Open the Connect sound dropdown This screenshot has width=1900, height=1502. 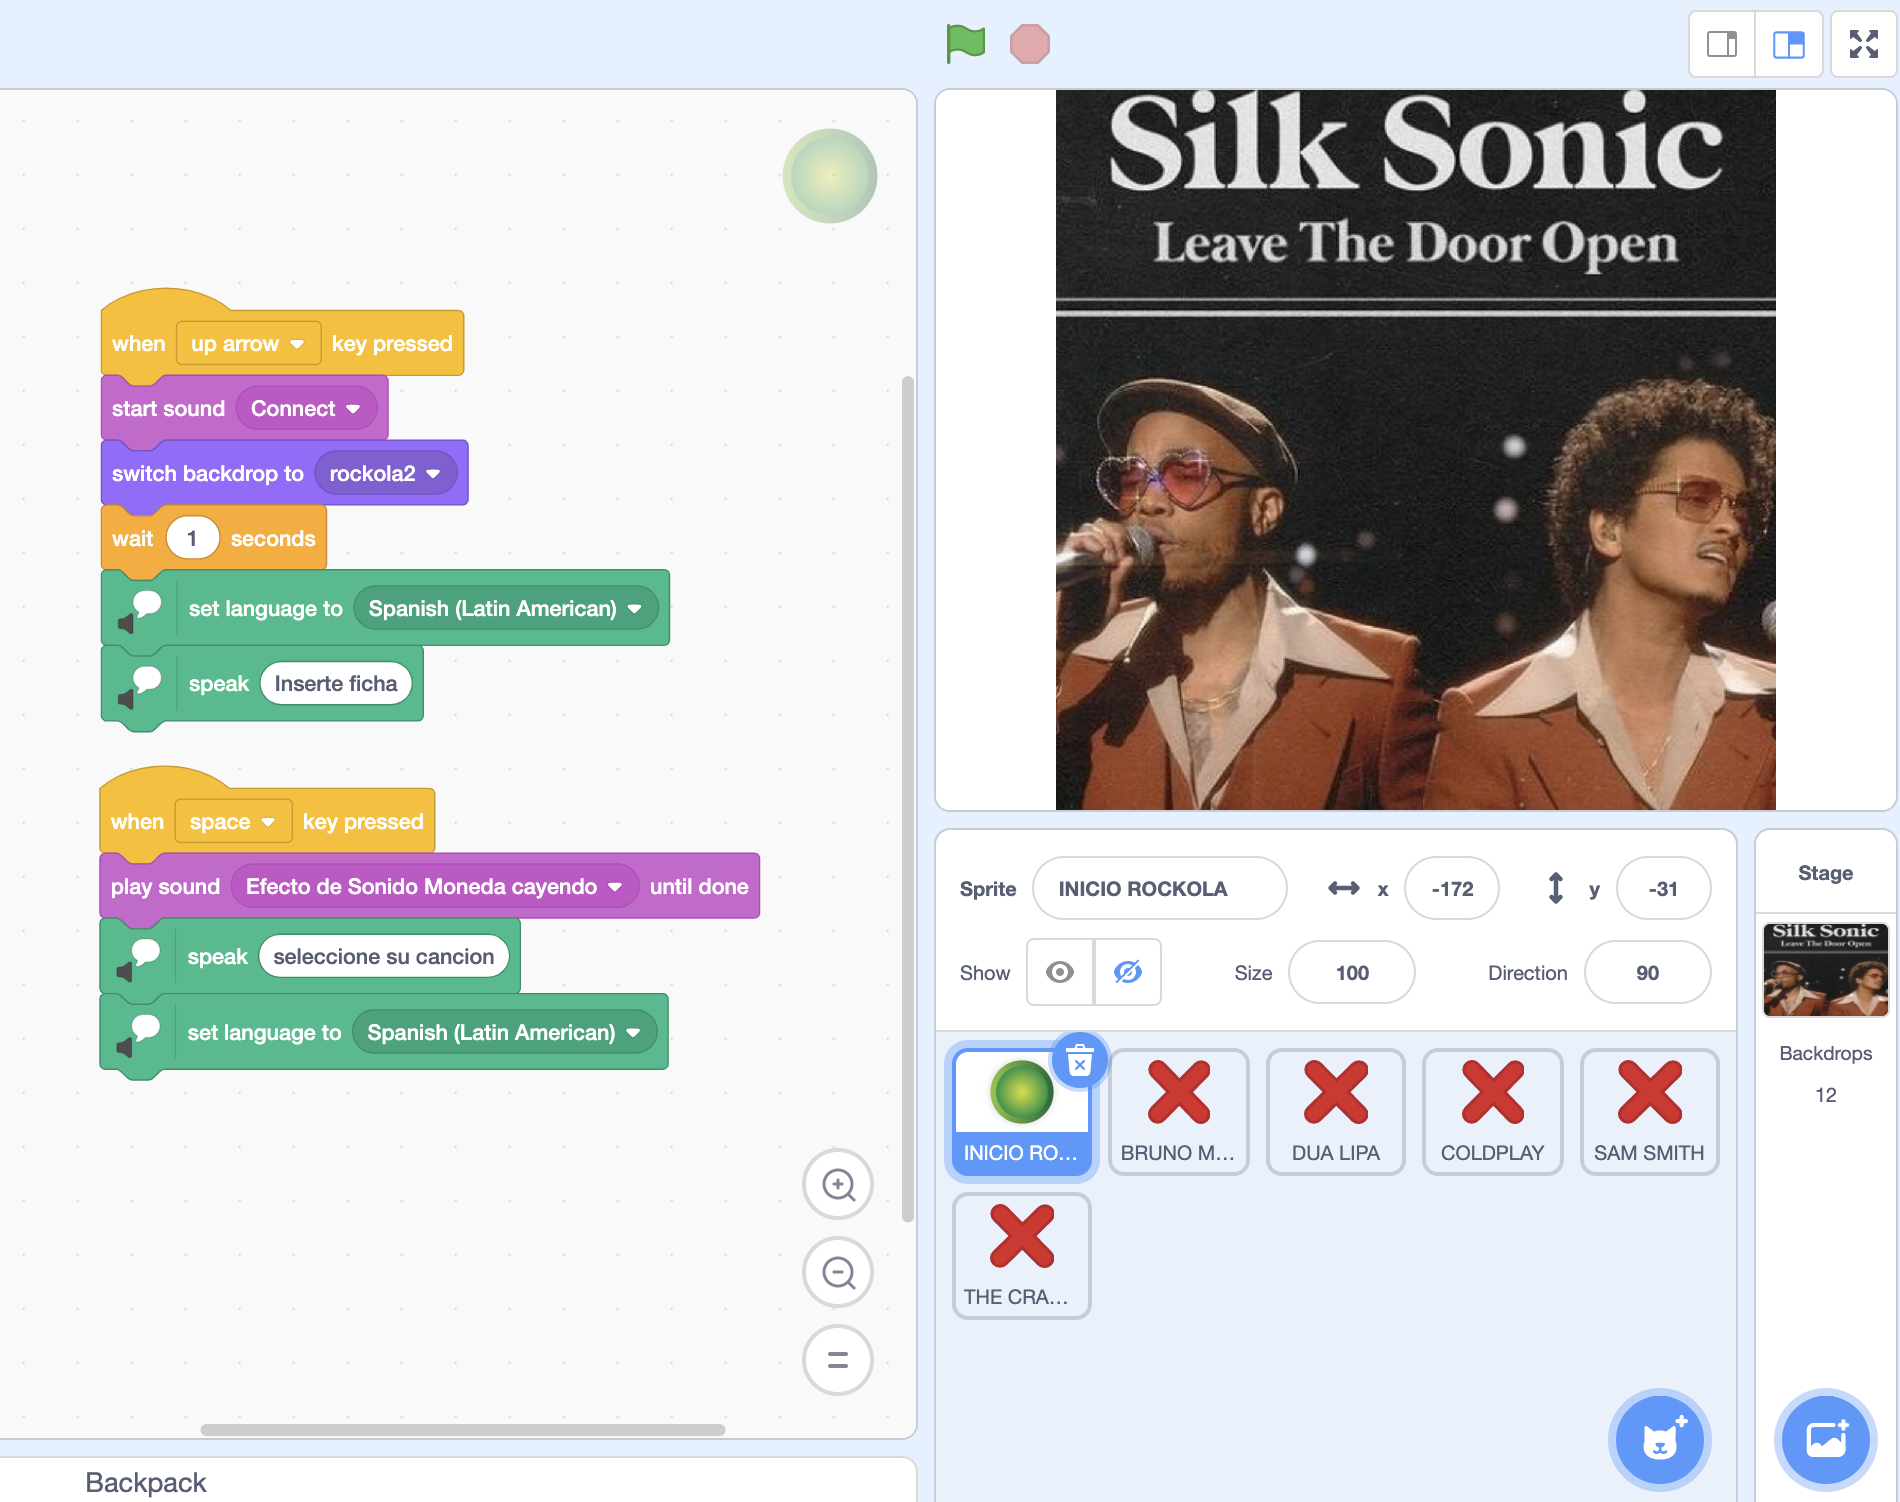306,409
